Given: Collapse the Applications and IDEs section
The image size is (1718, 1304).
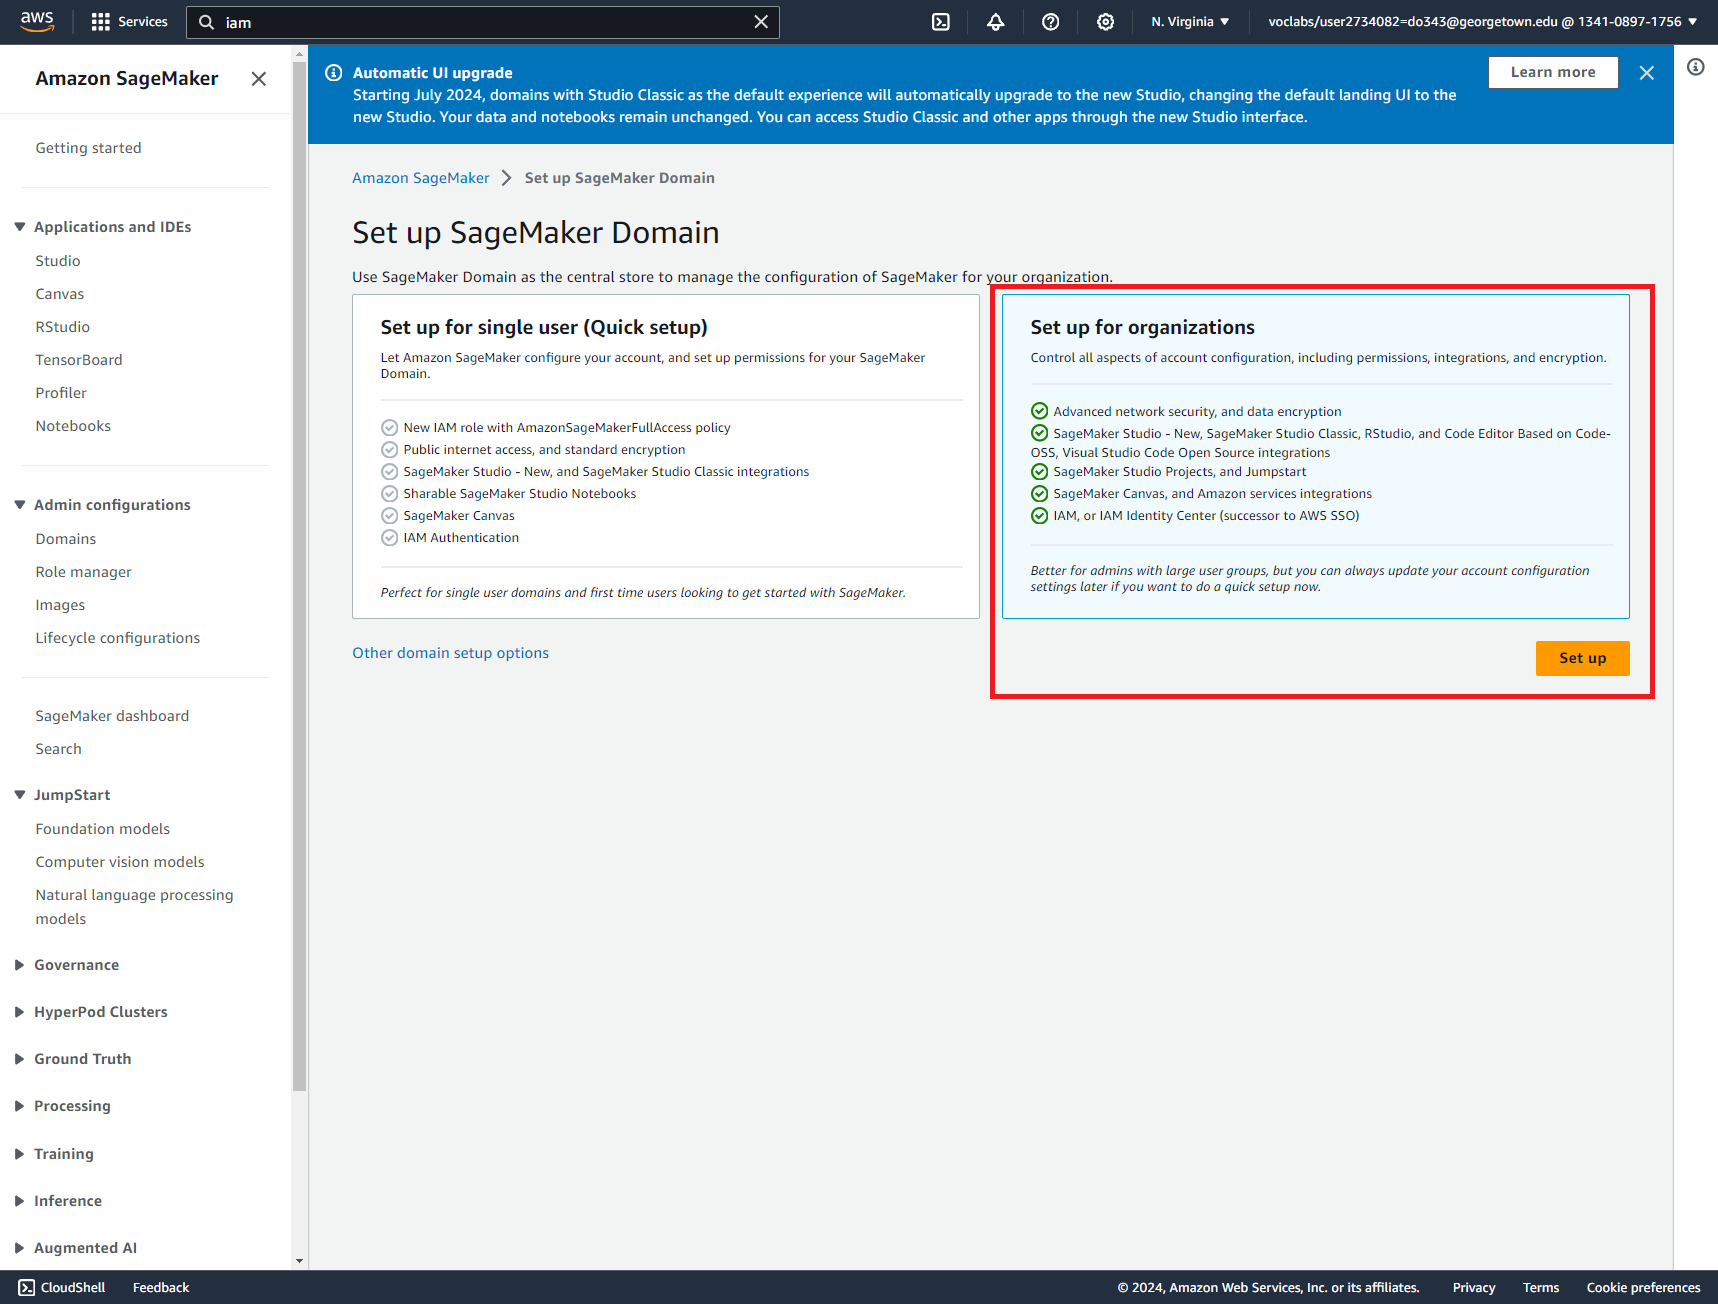Looking at the screenshot, I should 20,227.
